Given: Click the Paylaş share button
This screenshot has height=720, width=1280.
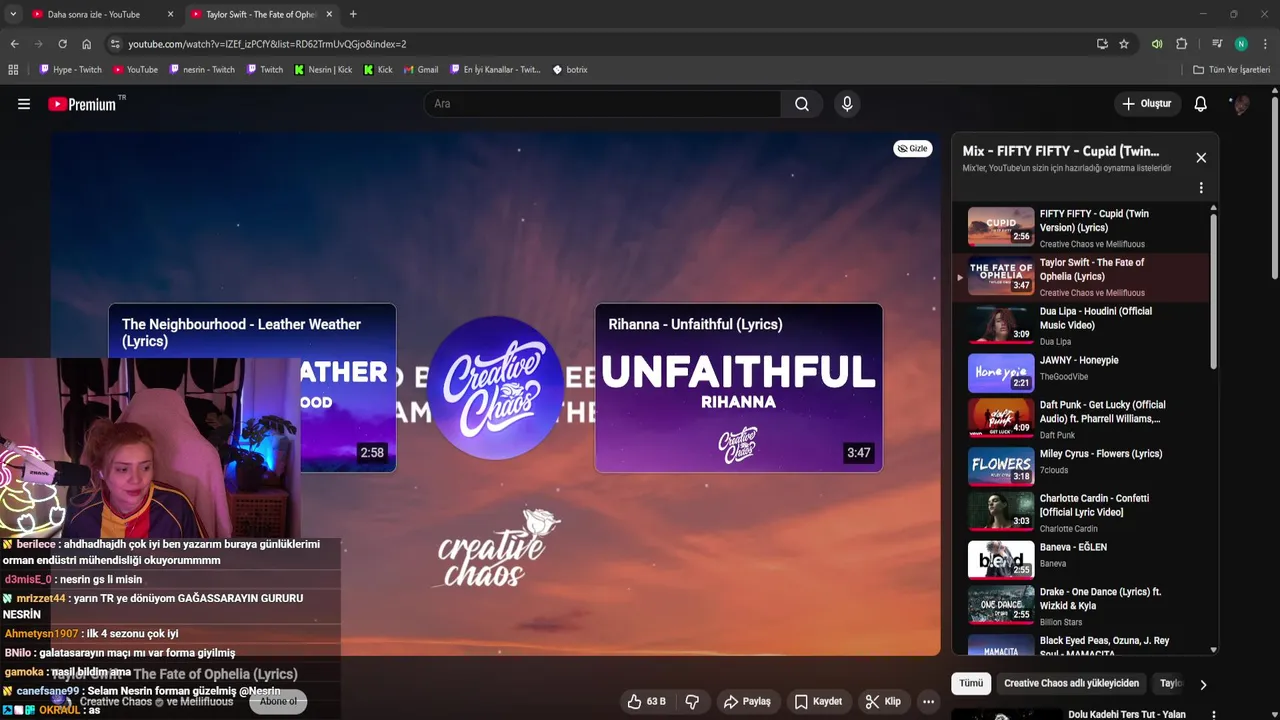Looking at the screenshot, I should (747, 702).
